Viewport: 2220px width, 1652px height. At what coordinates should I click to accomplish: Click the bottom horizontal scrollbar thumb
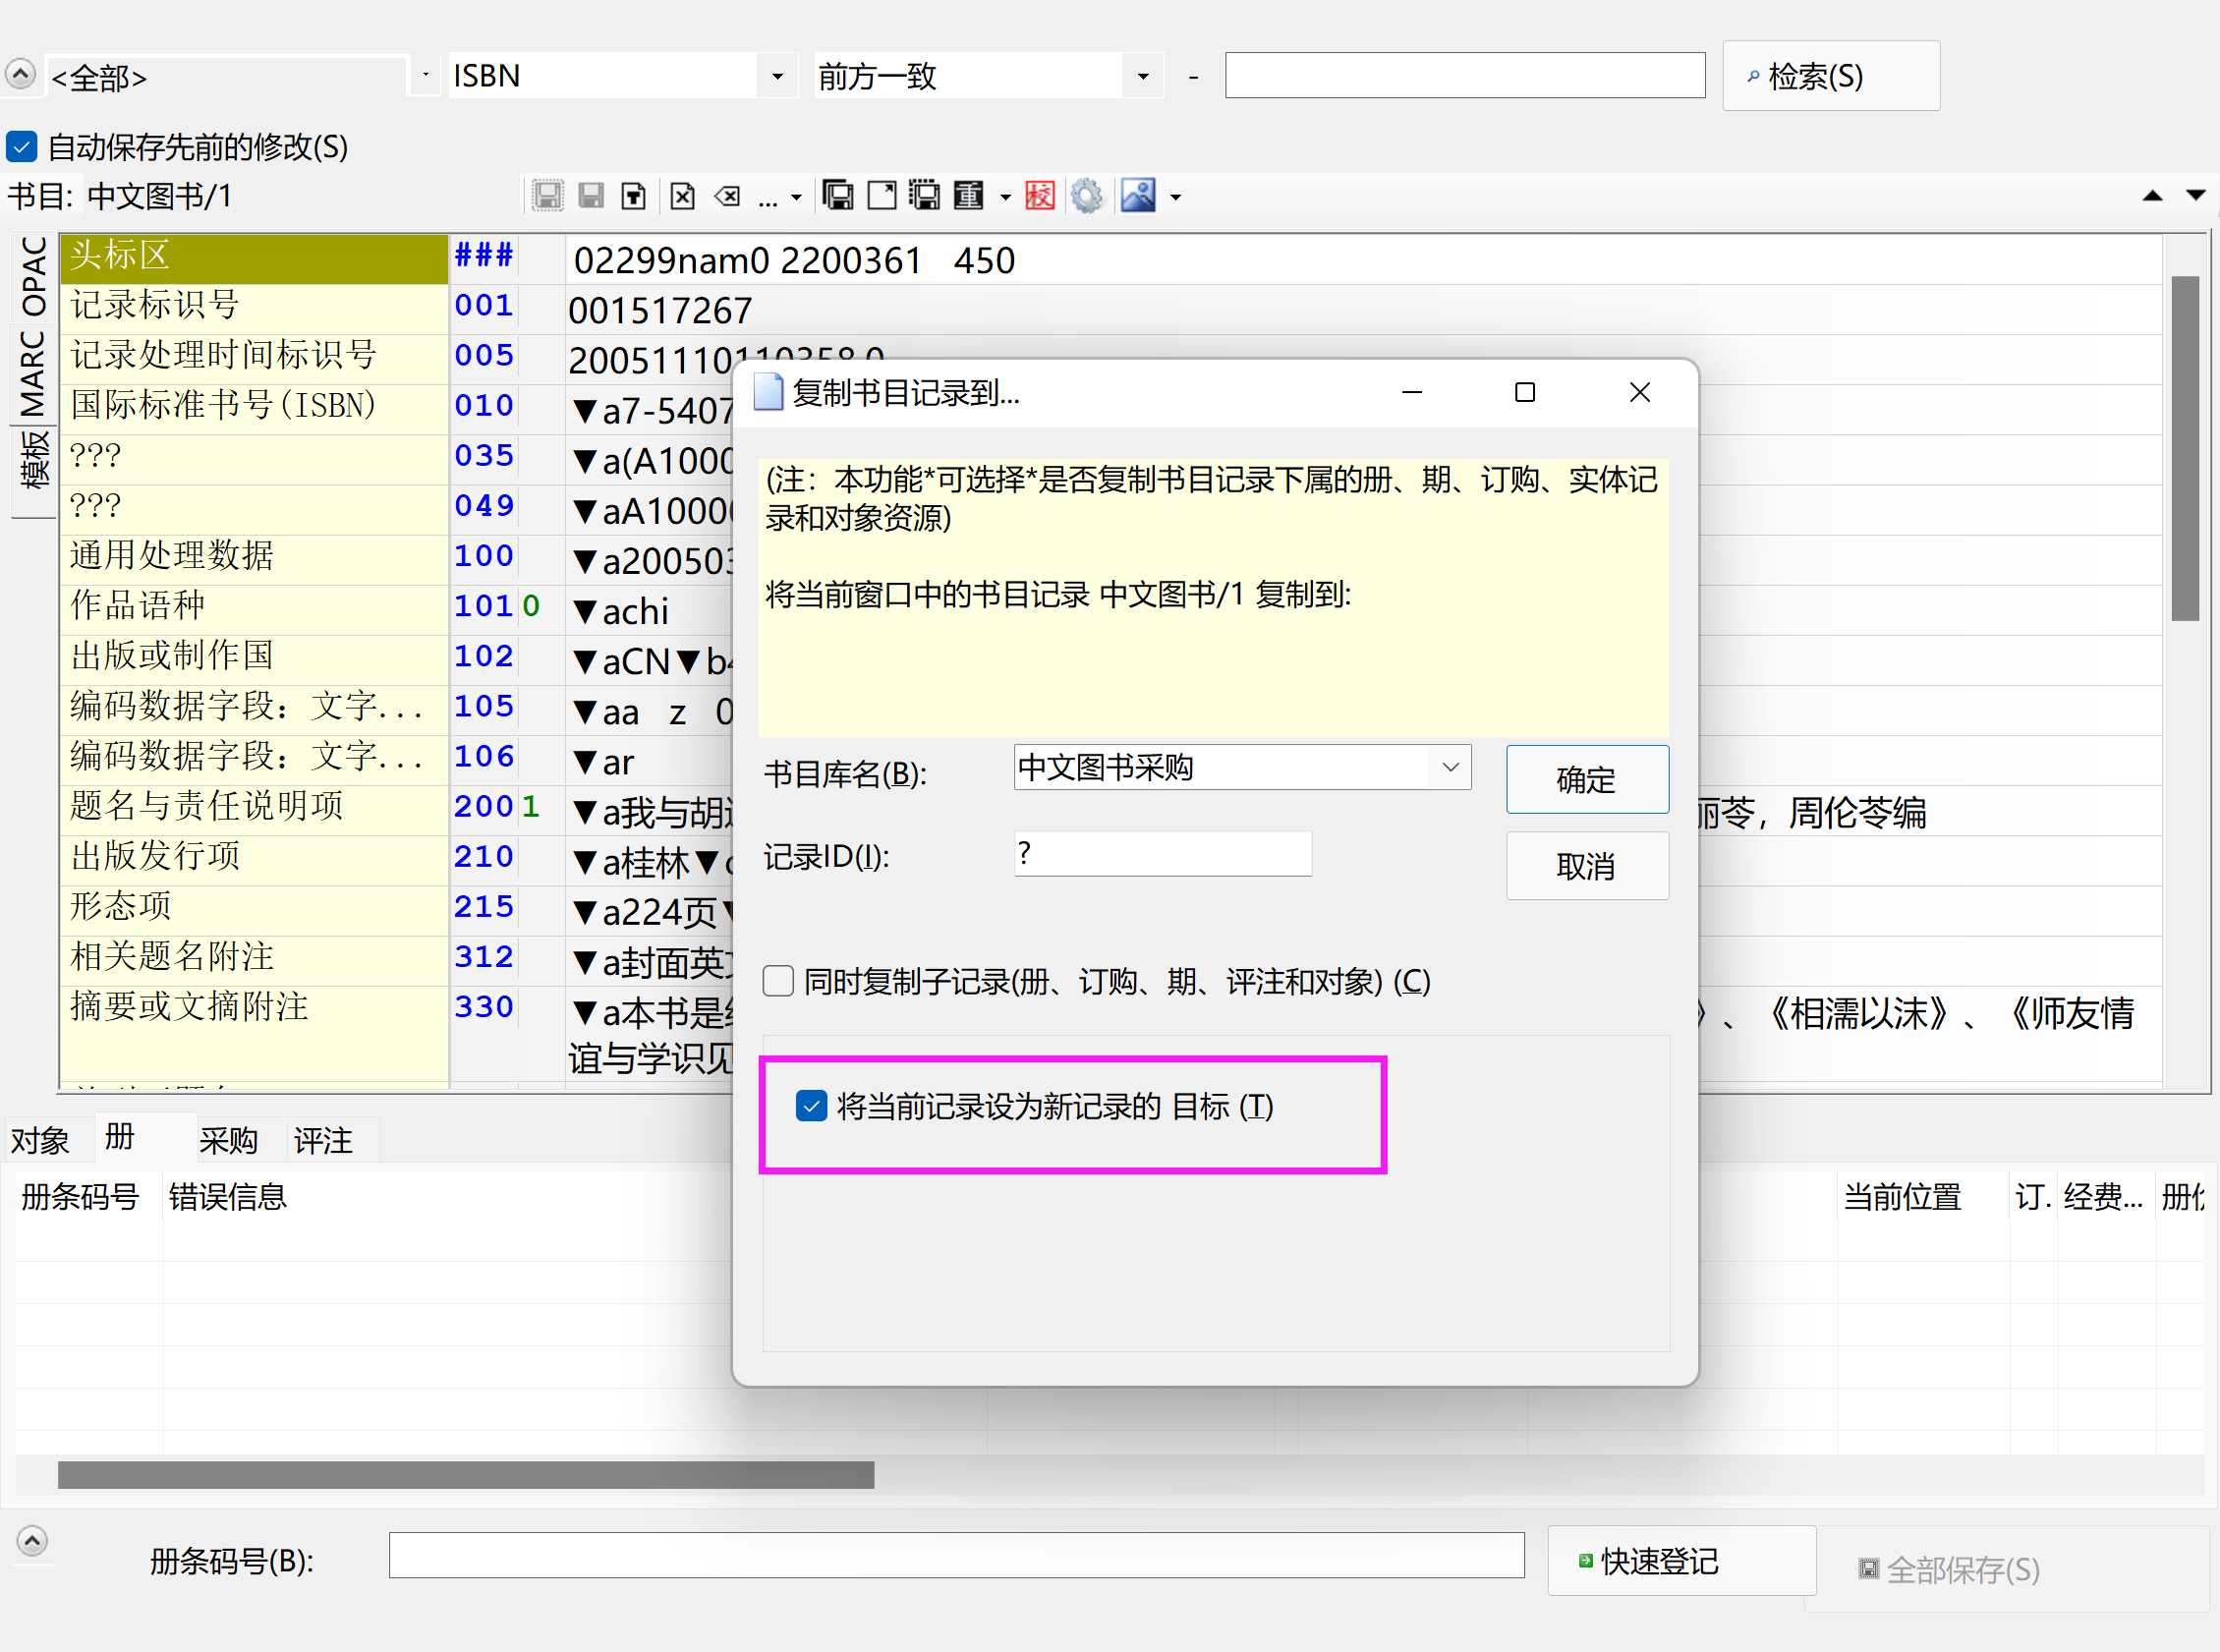click(x=465, y=1474)
